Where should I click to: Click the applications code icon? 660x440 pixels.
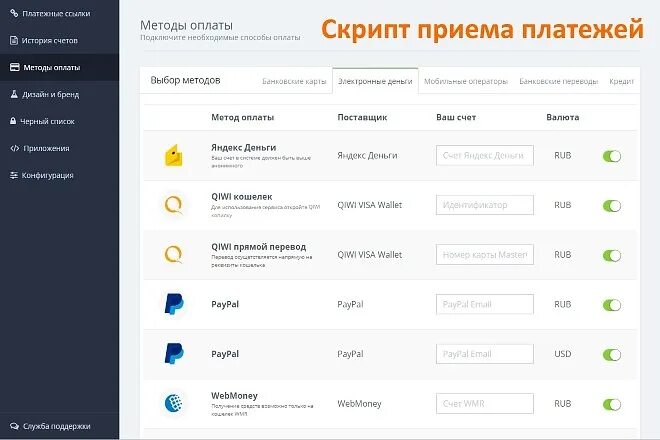pos(15,148)
